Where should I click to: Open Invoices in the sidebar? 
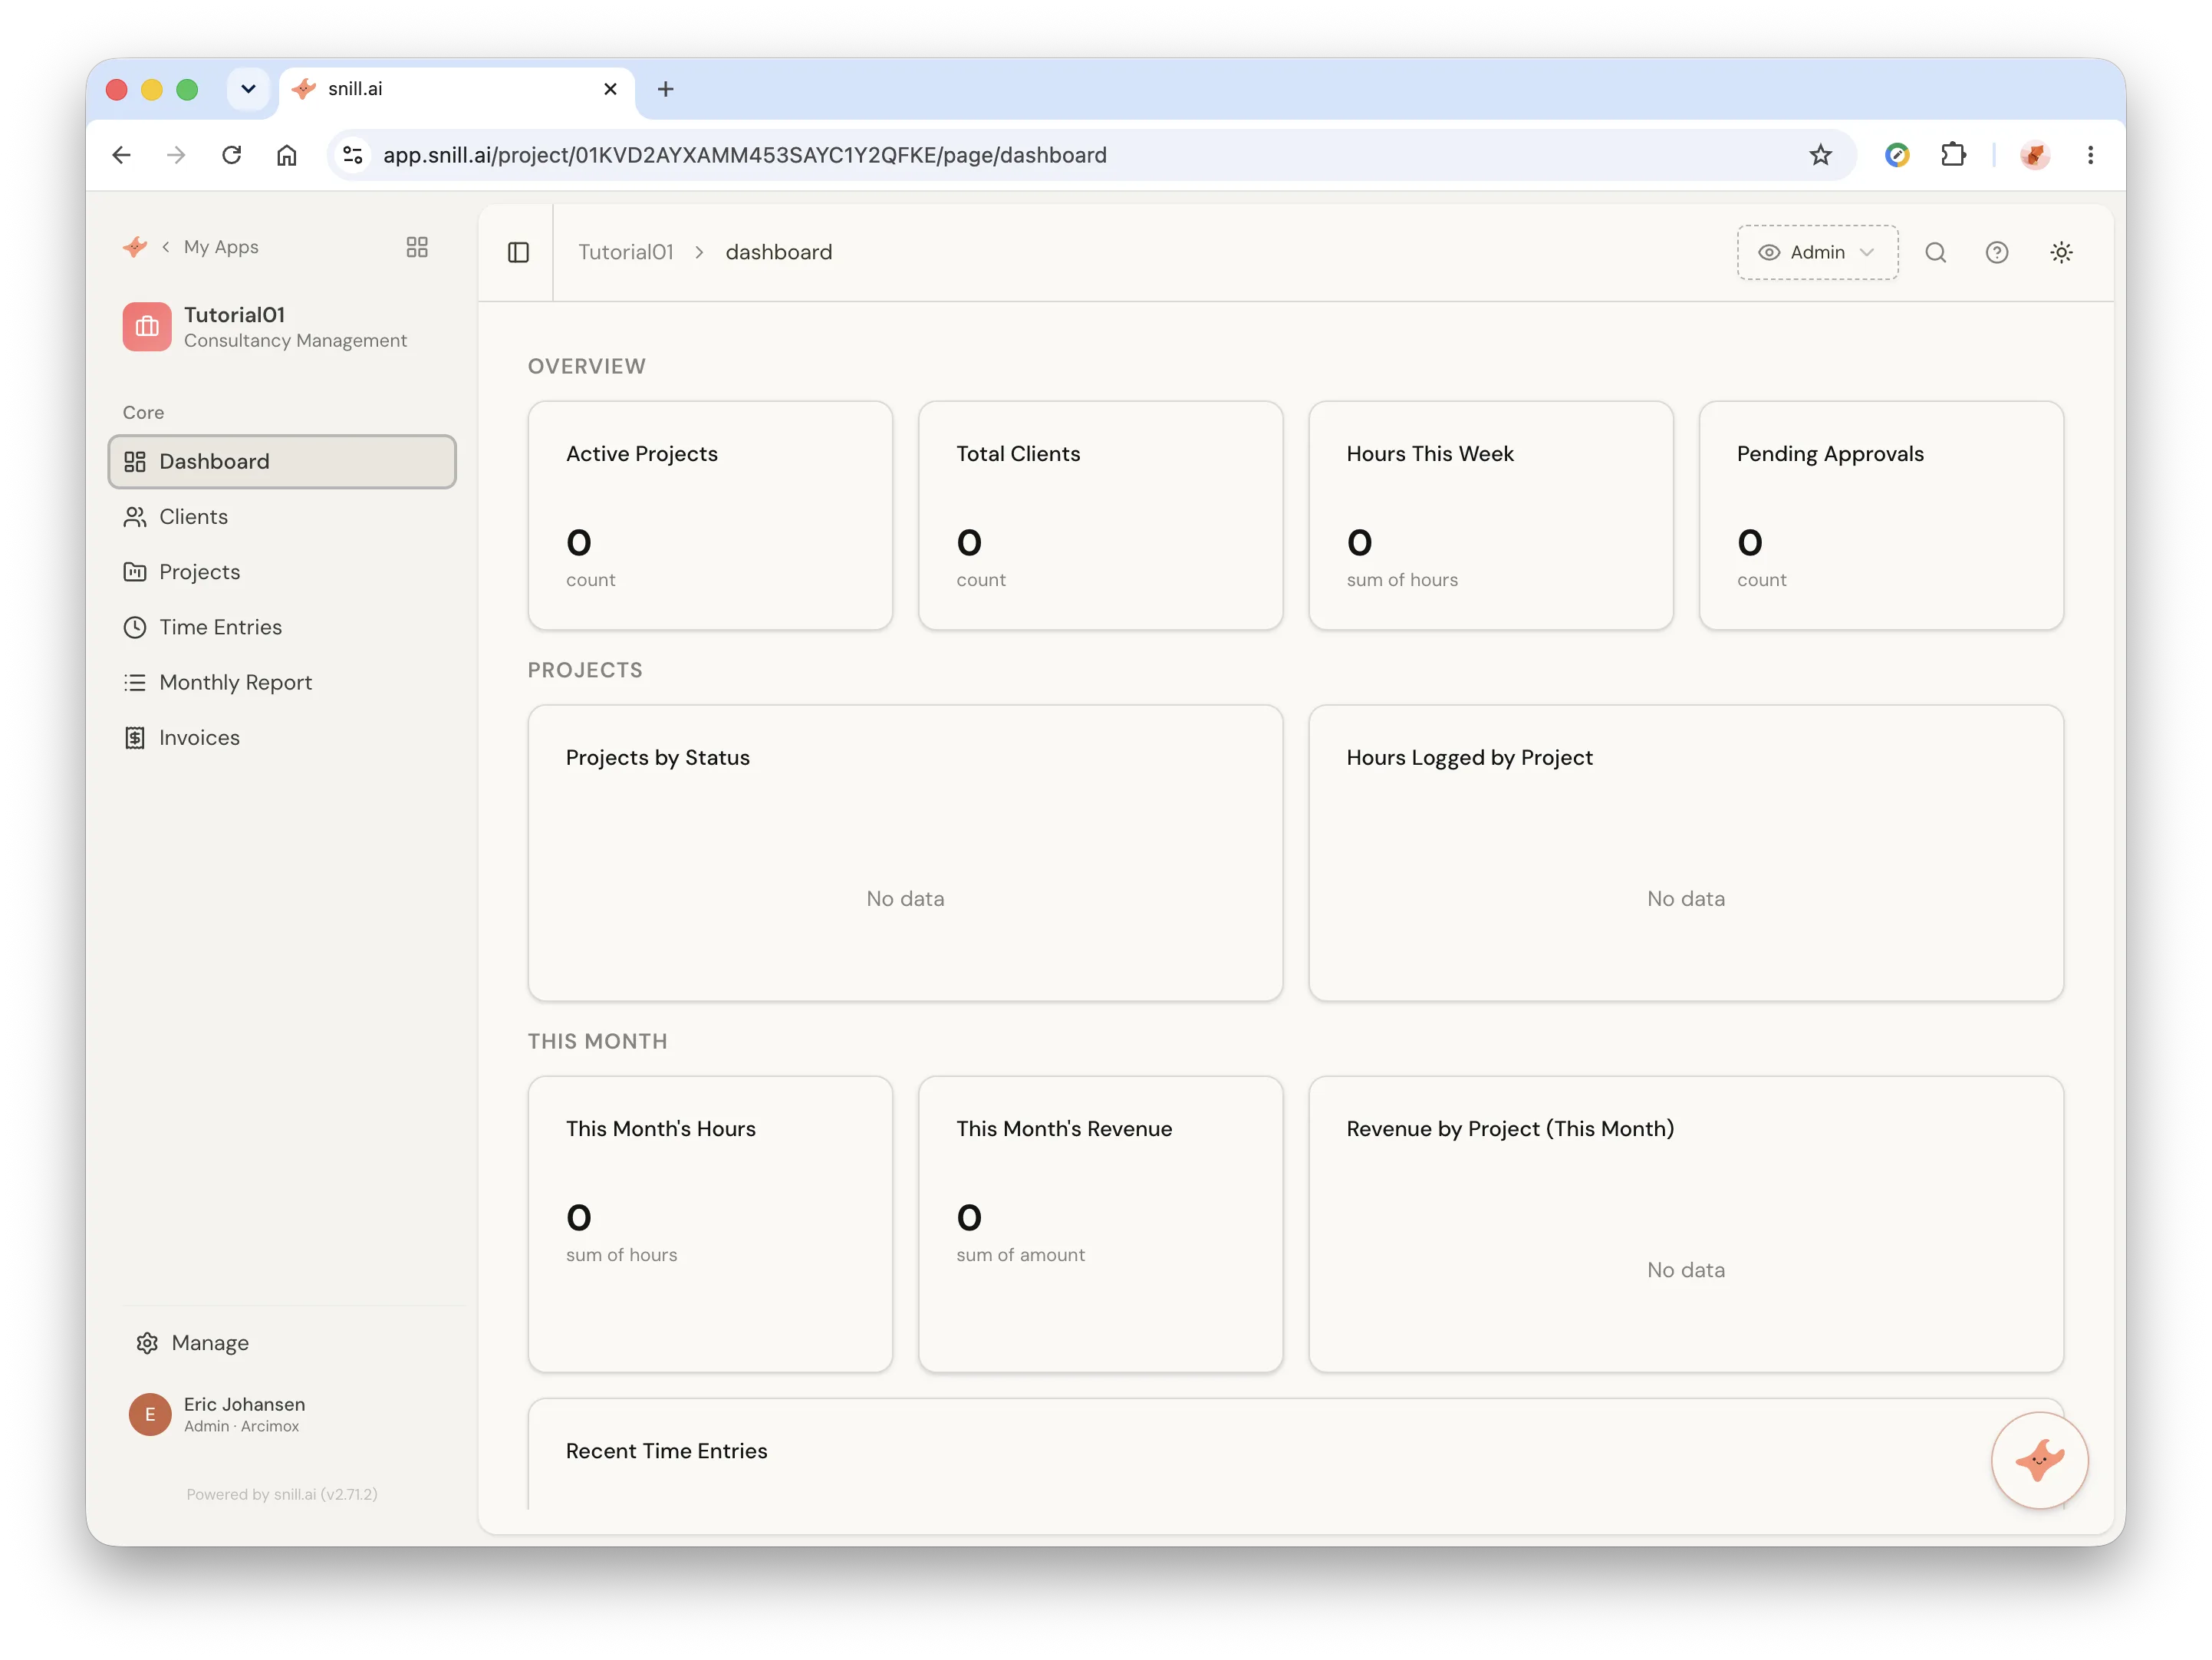[x=282, y=738]
